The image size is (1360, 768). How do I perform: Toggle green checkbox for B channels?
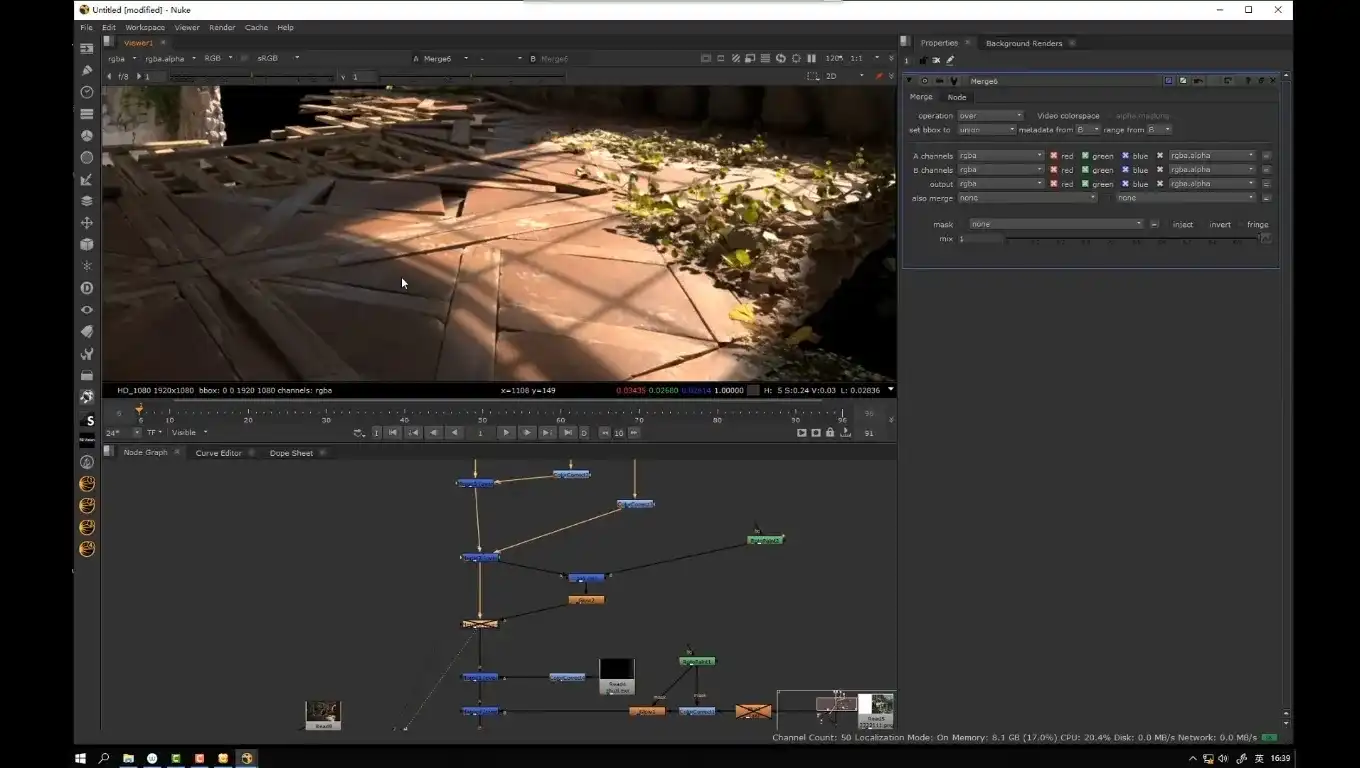[x=1085, y=170]
